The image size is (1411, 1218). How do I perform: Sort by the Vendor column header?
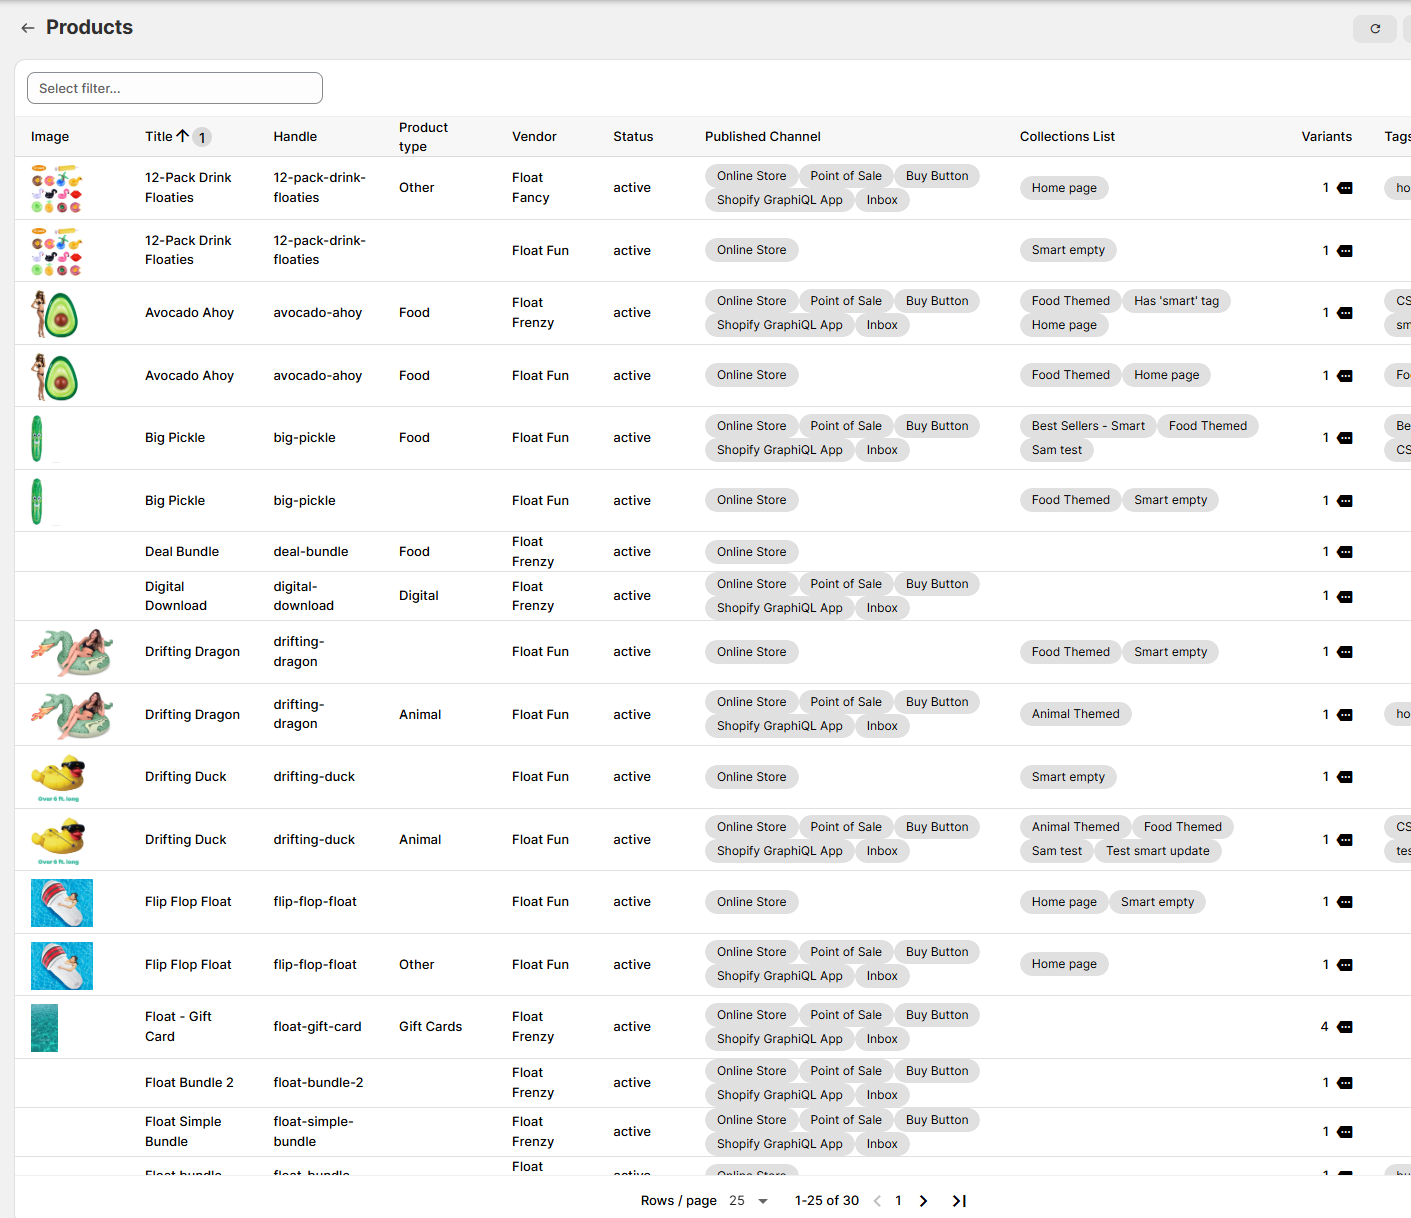(534, 137)
